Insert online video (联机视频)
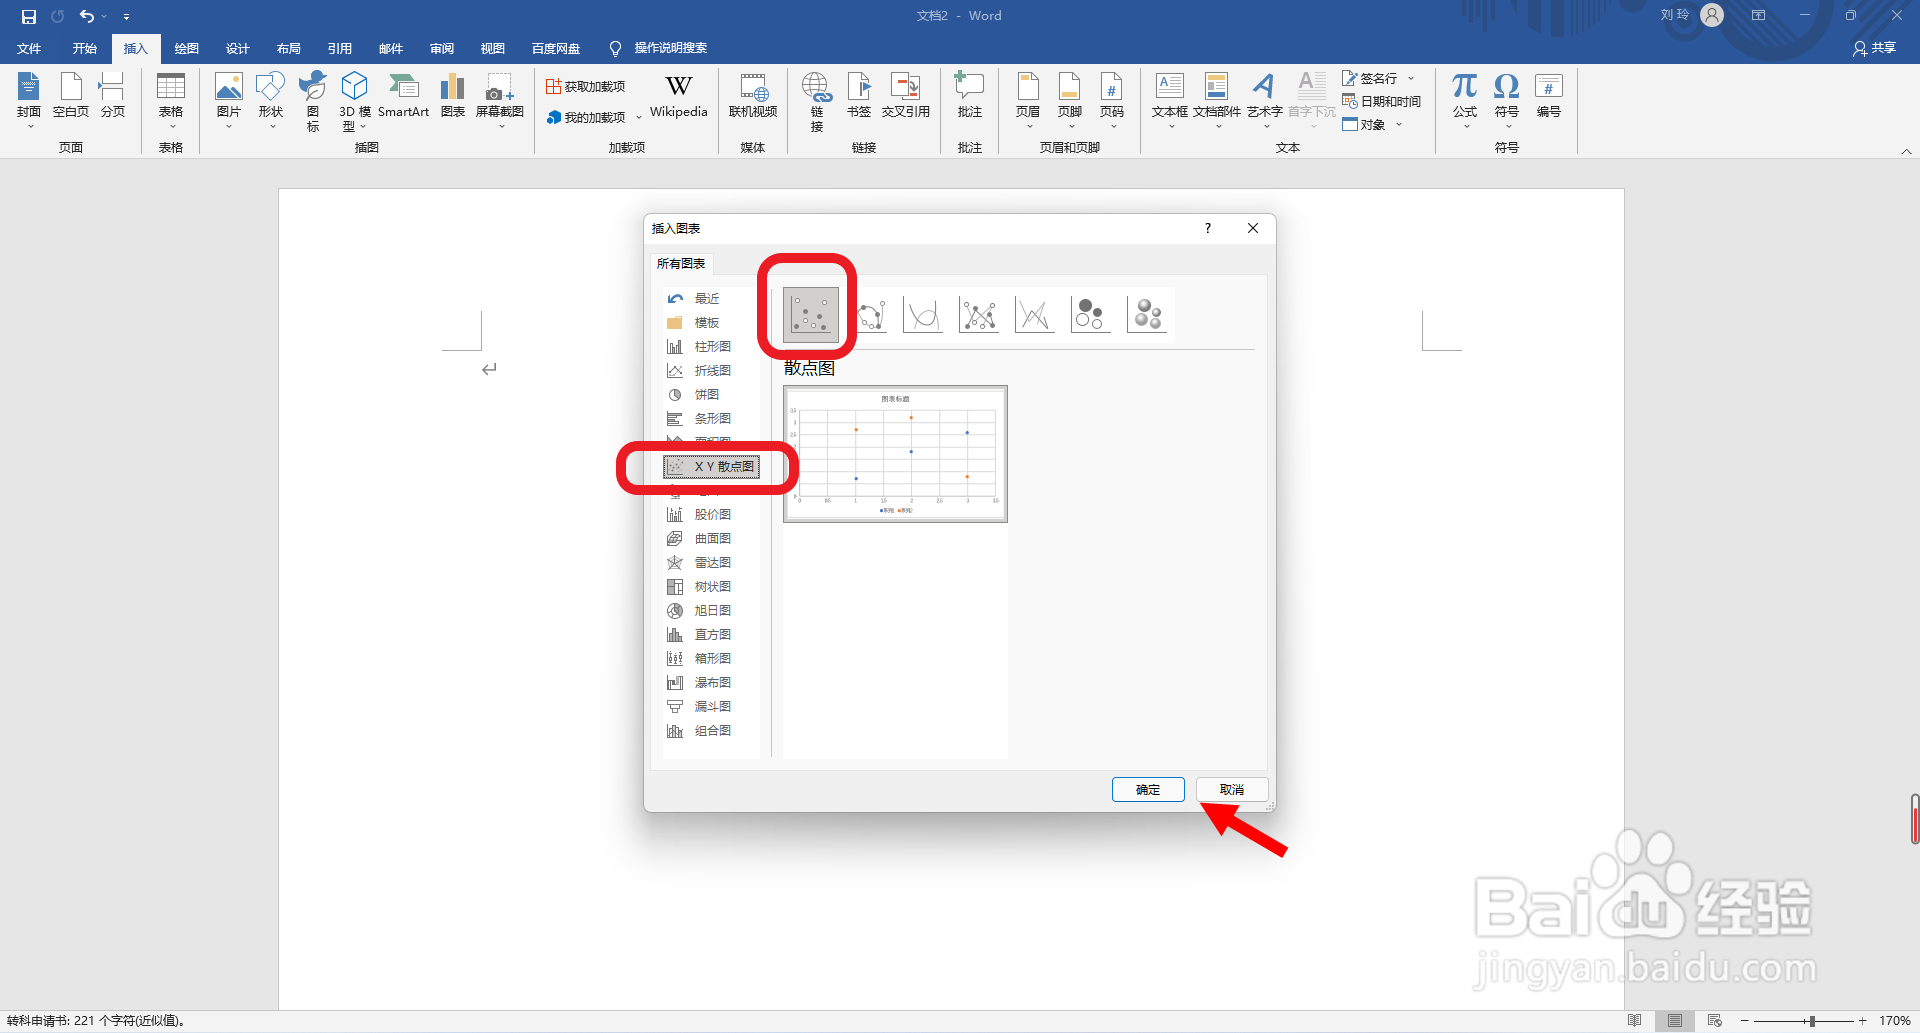Viewport: 1920px width, 1033px height. 753,96
